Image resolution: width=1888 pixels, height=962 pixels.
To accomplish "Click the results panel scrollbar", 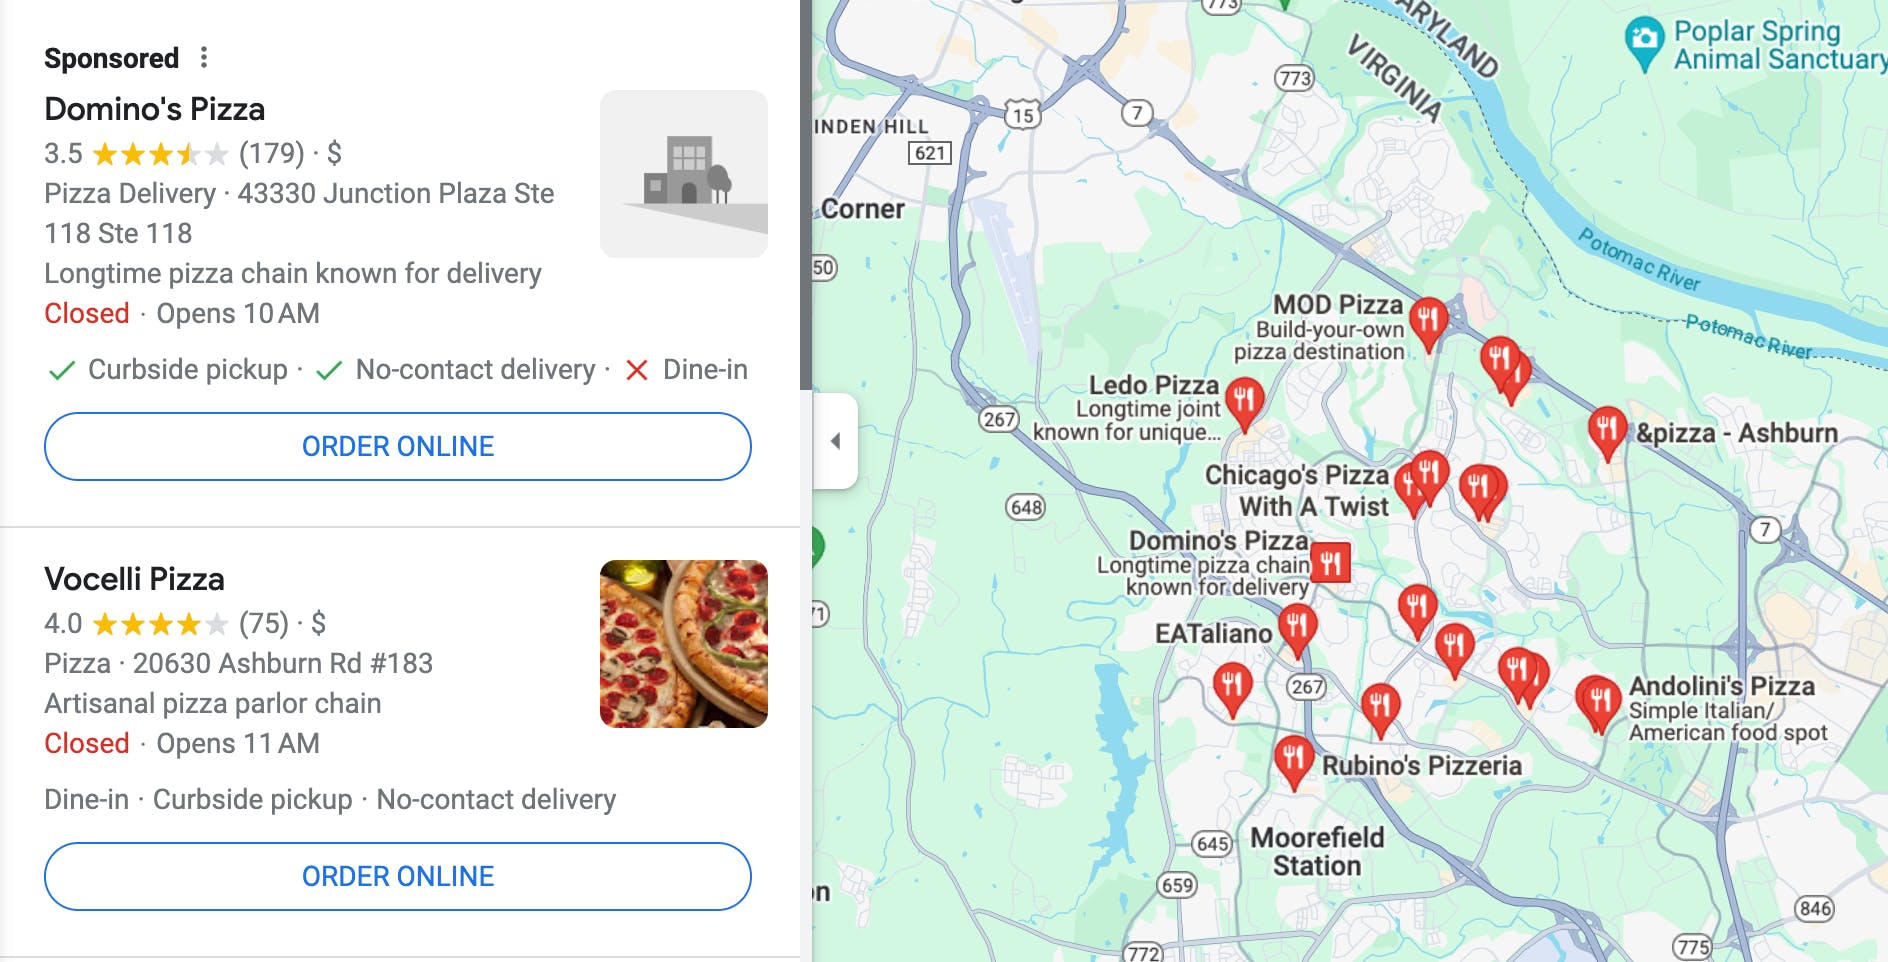I will tap(806, 195).
